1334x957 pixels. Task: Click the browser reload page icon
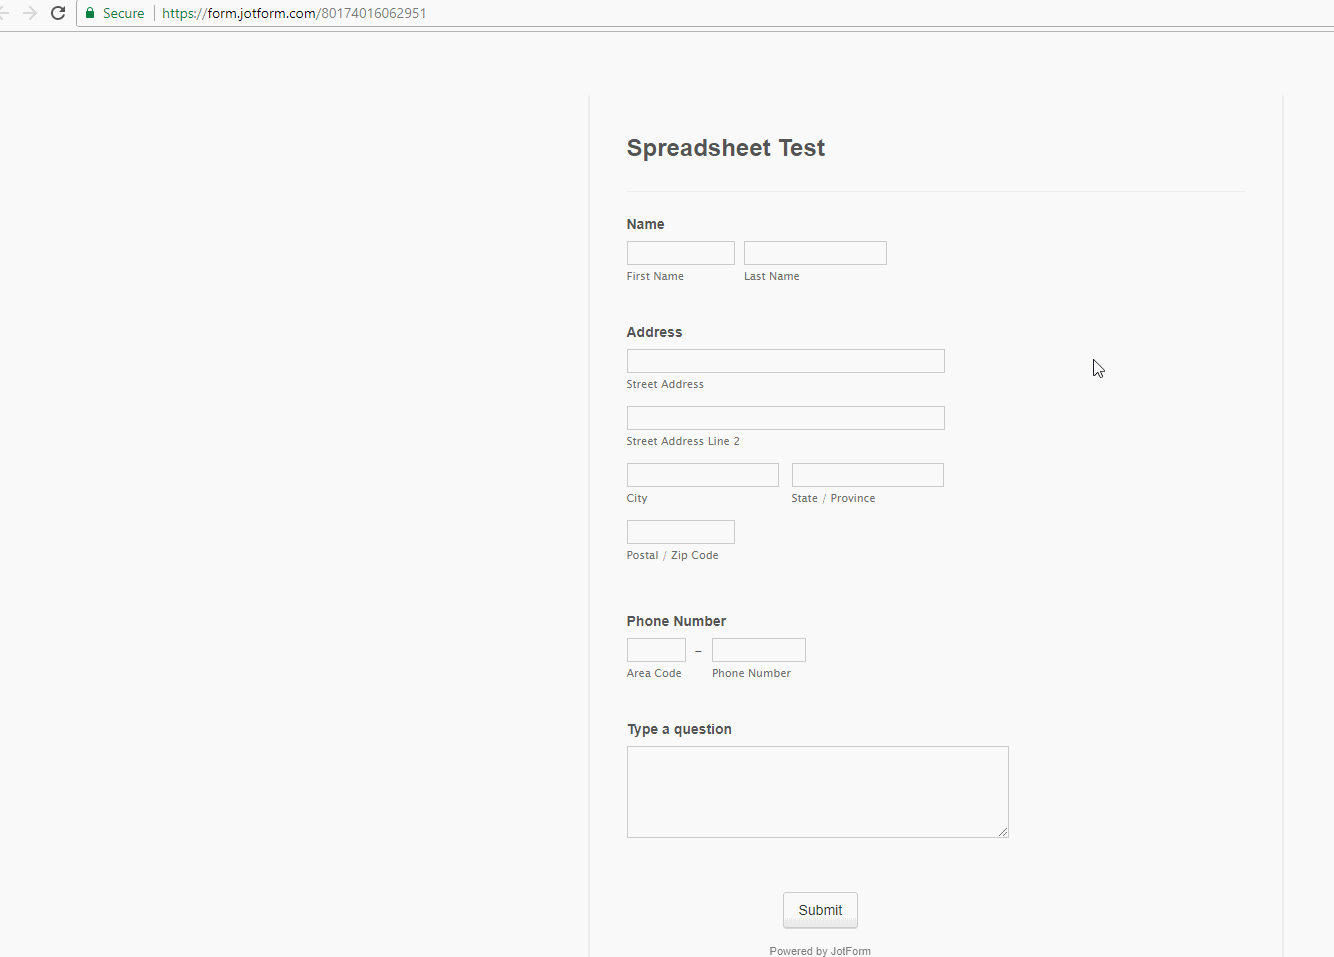[x=58, y=13]
